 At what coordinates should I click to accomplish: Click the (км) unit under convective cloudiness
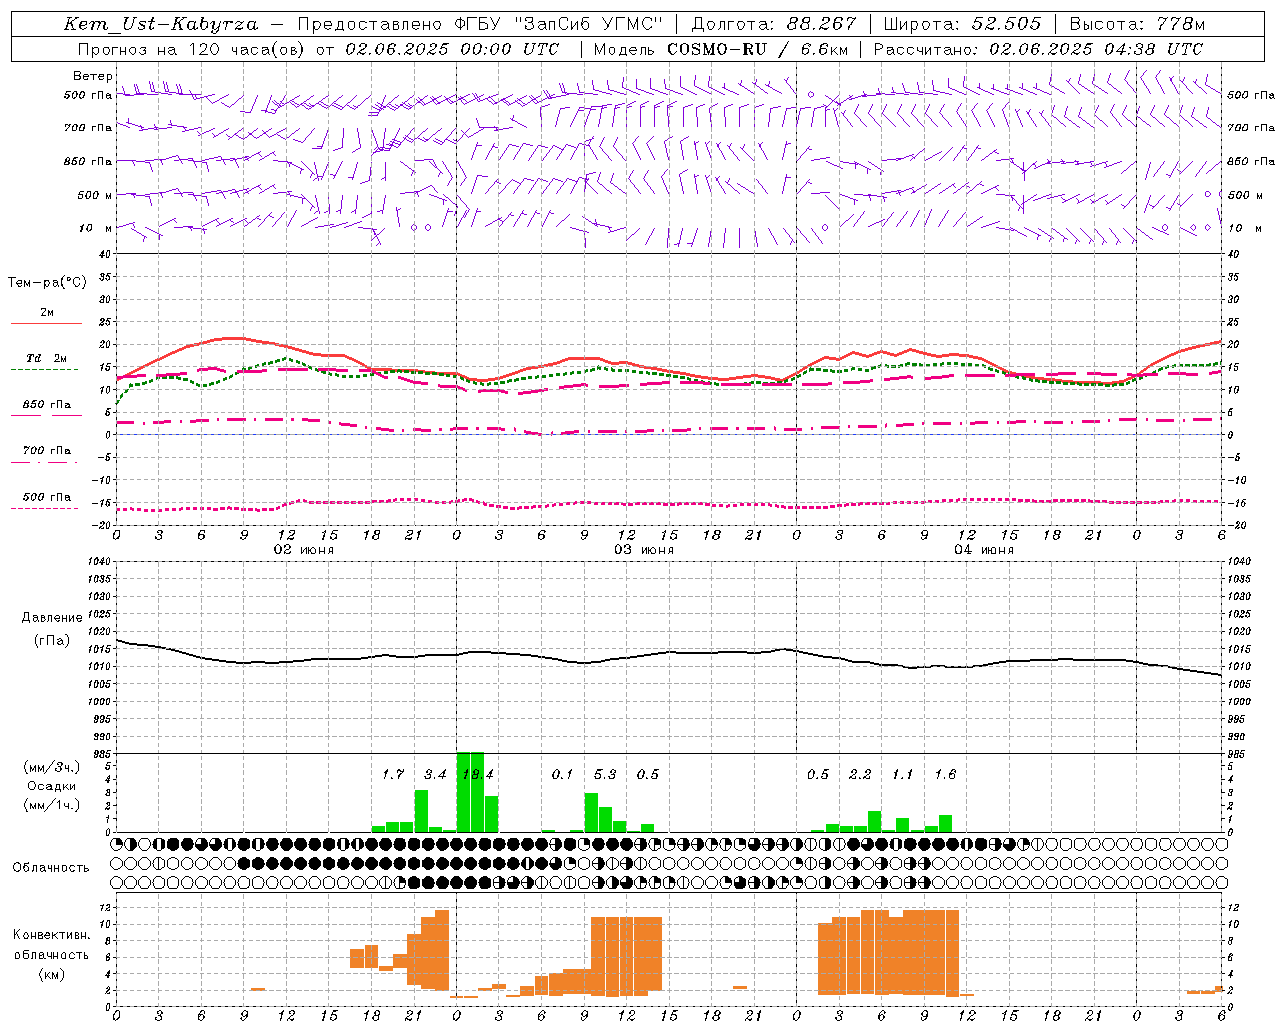(51, 974)
